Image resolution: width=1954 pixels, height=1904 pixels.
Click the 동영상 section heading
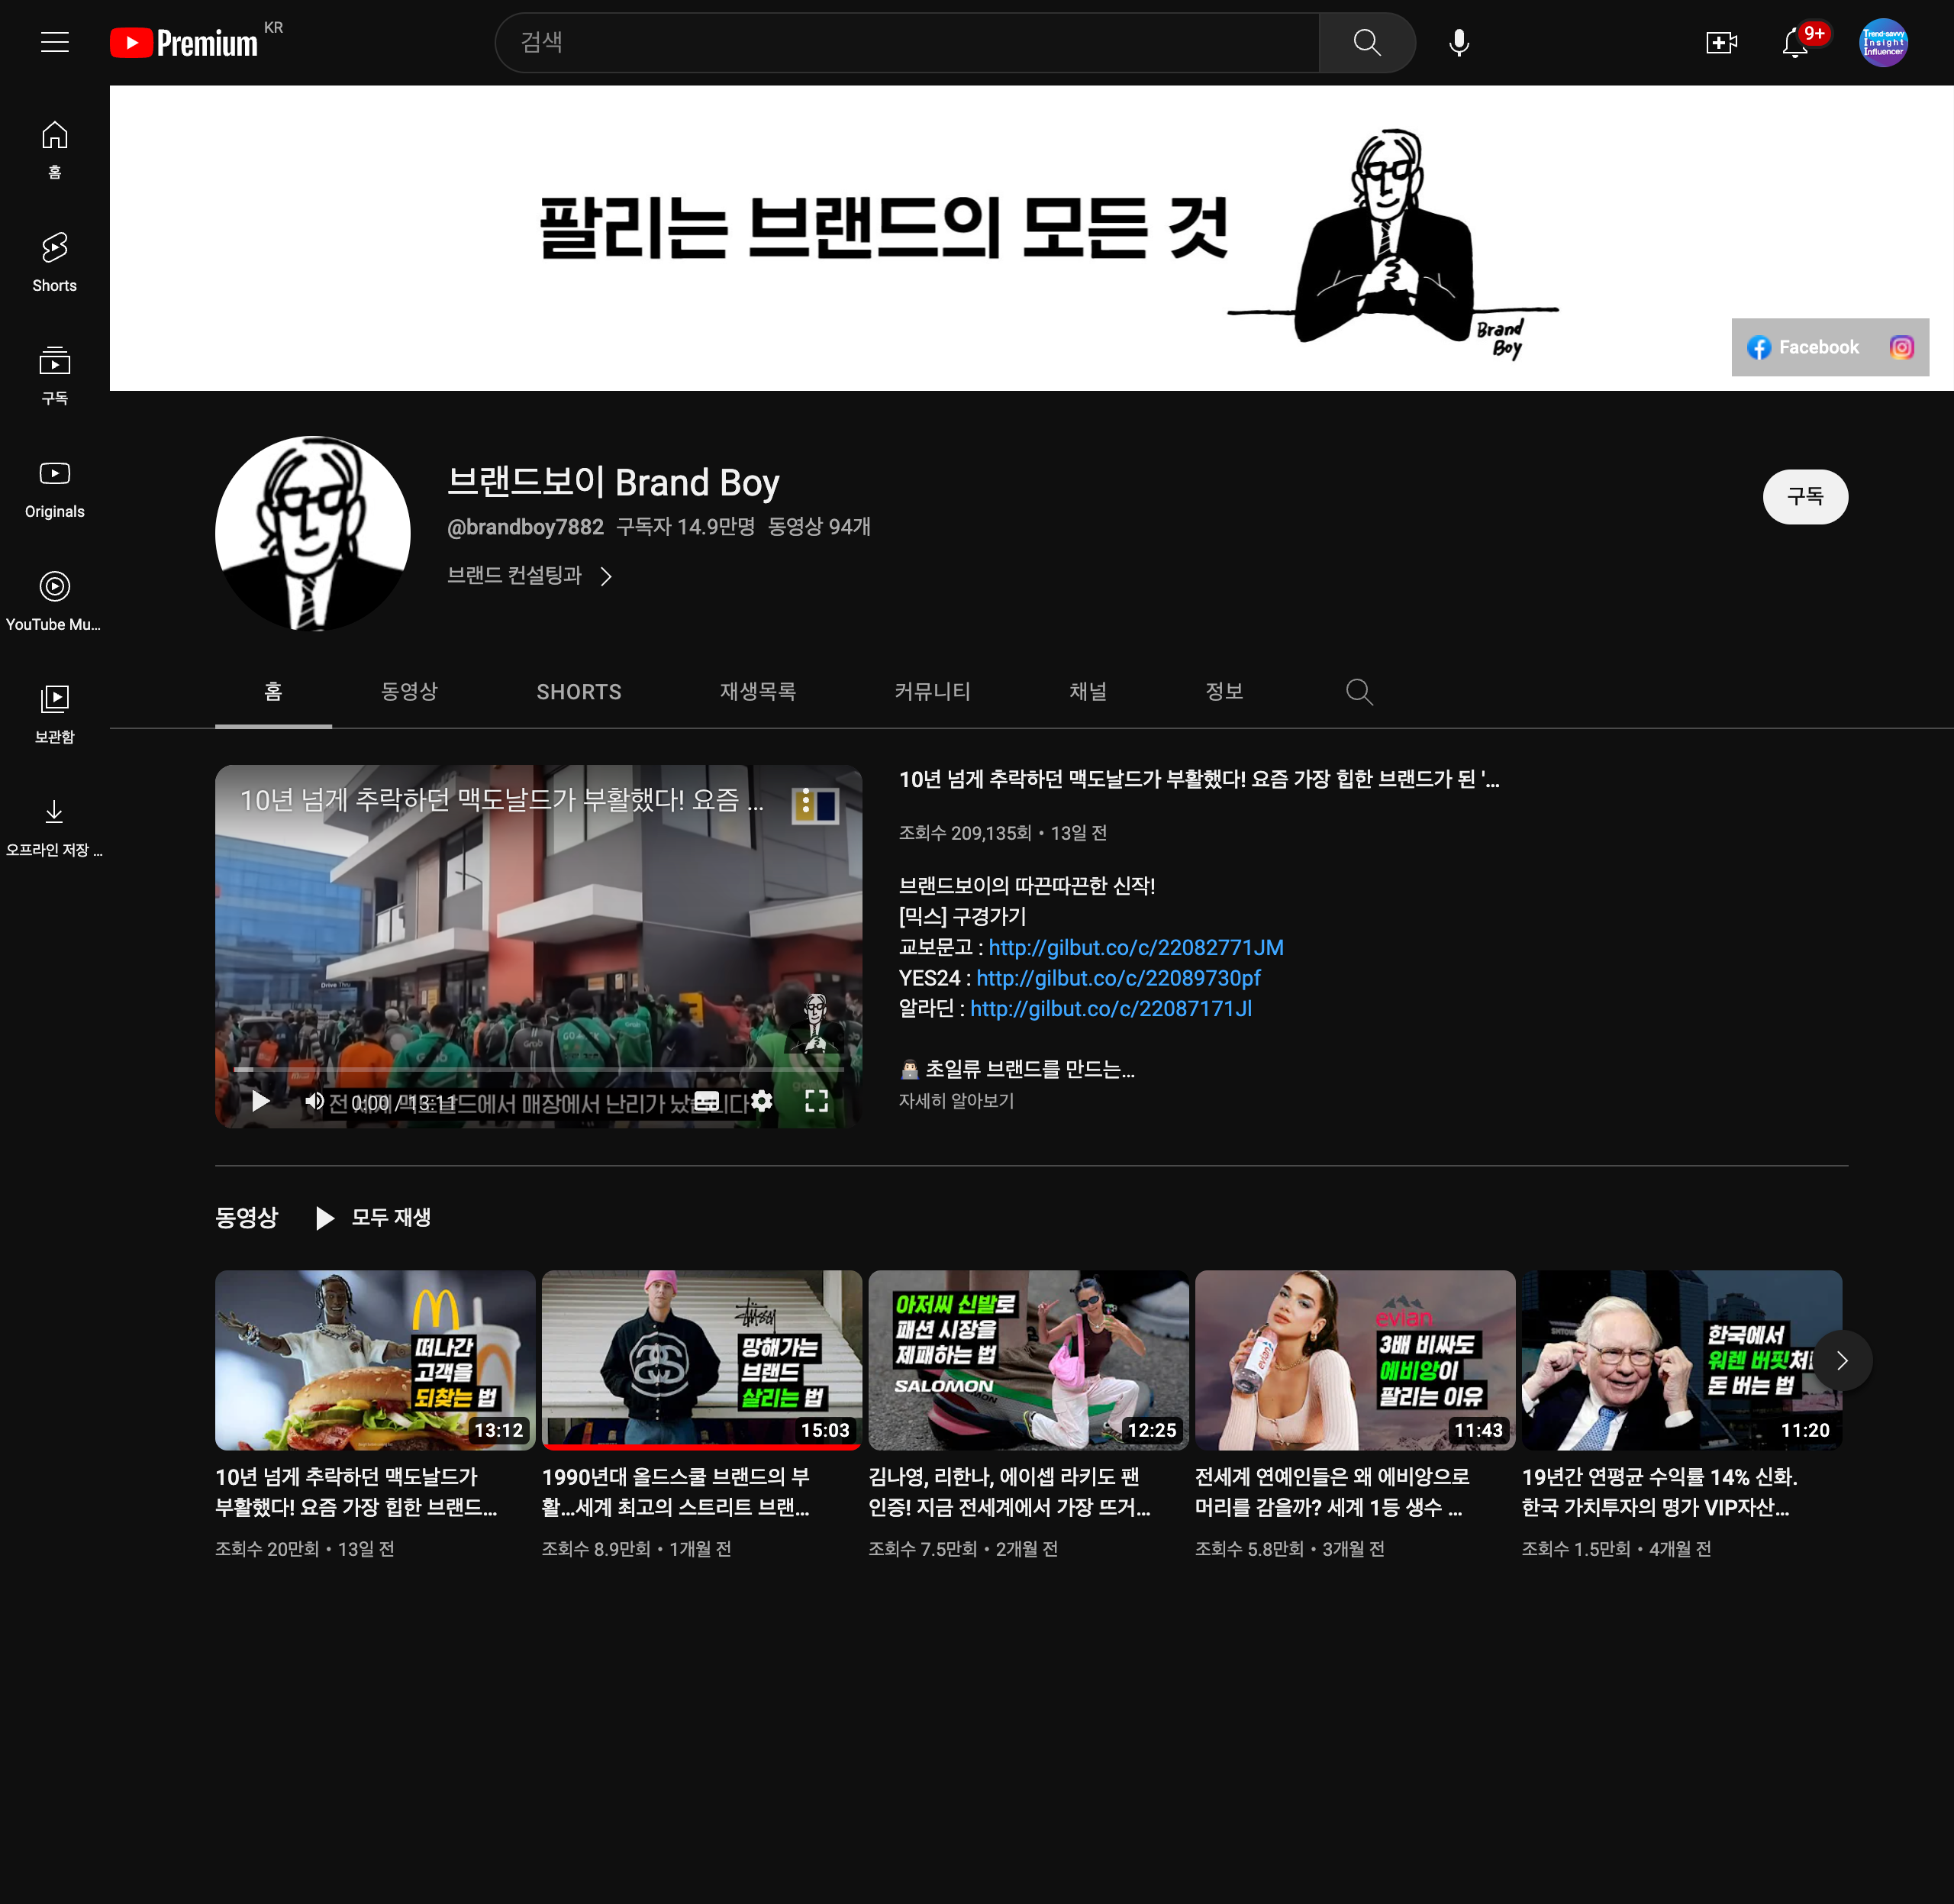point(246,1217)
